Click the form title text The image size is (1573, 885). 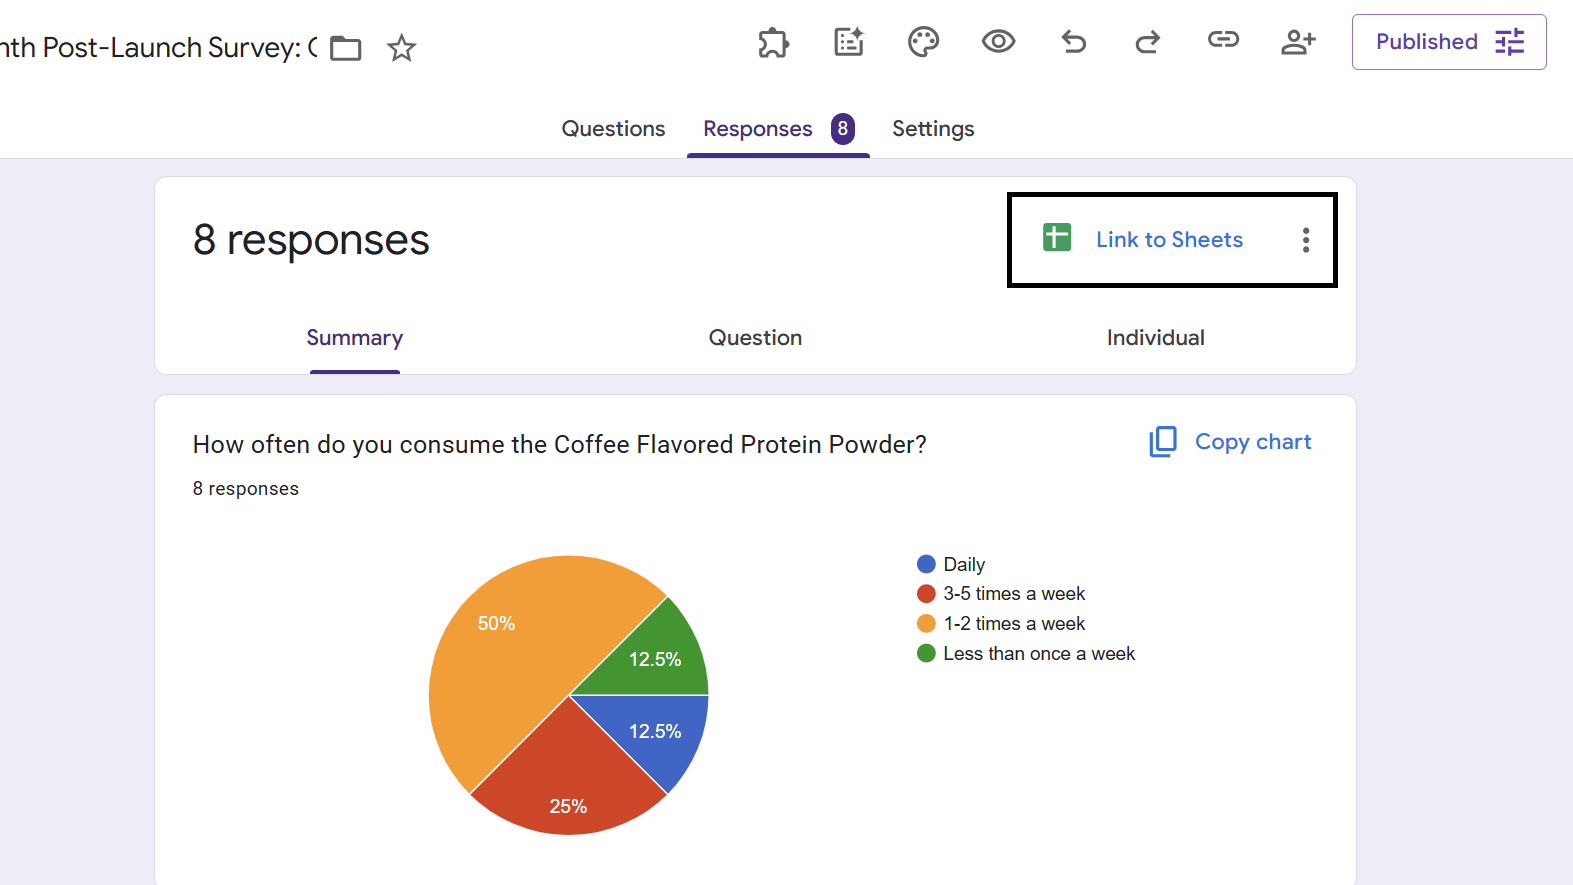(159, 48)
